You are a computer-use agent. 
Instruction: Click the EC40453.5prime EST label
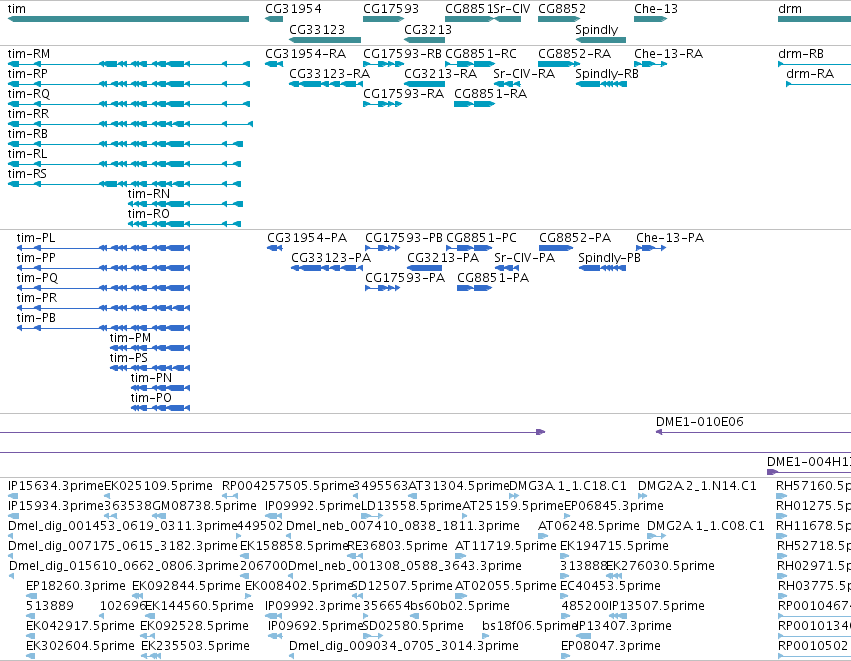tap(610, 586)
